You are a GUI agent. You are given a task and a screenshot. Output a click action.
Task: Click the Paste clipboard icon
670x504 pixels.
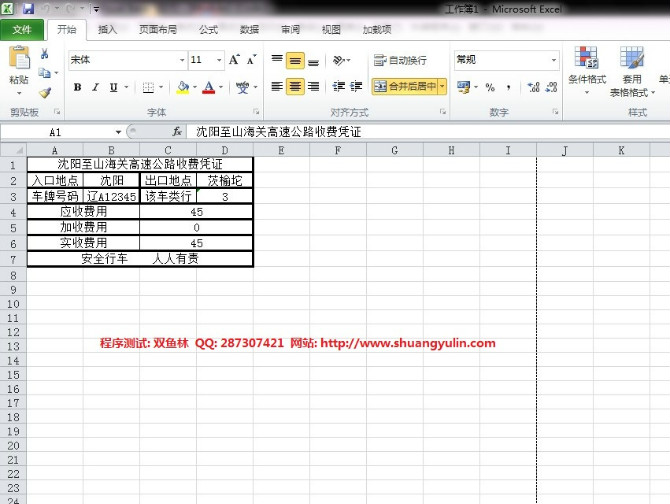[19, 58]
